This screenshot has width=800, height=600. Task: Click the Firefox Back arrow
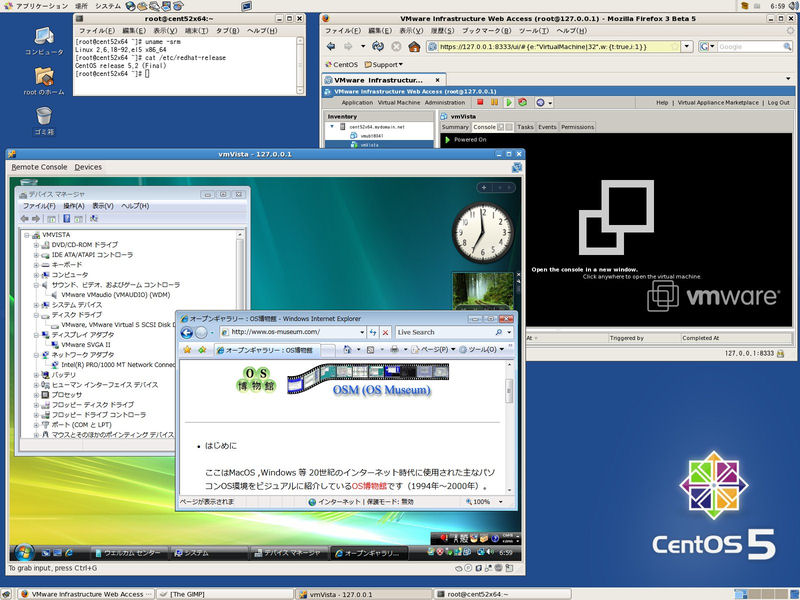331,47
